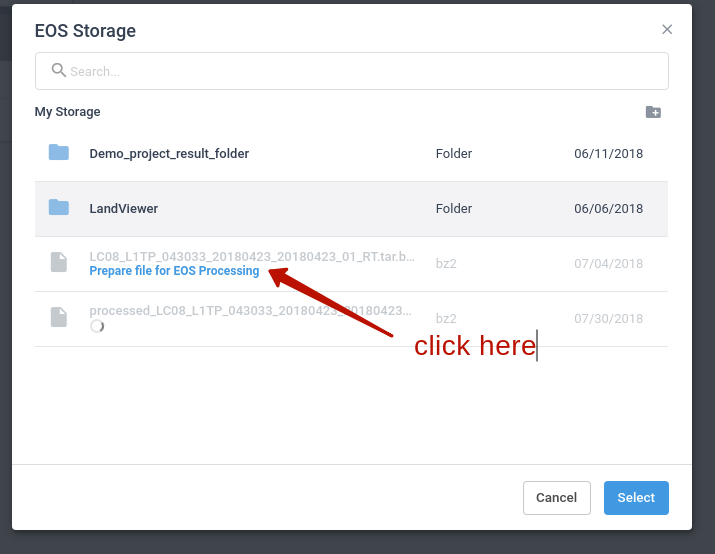
Task: Click the LC08 tar.bz2 file icon
Action: point(59,263)
